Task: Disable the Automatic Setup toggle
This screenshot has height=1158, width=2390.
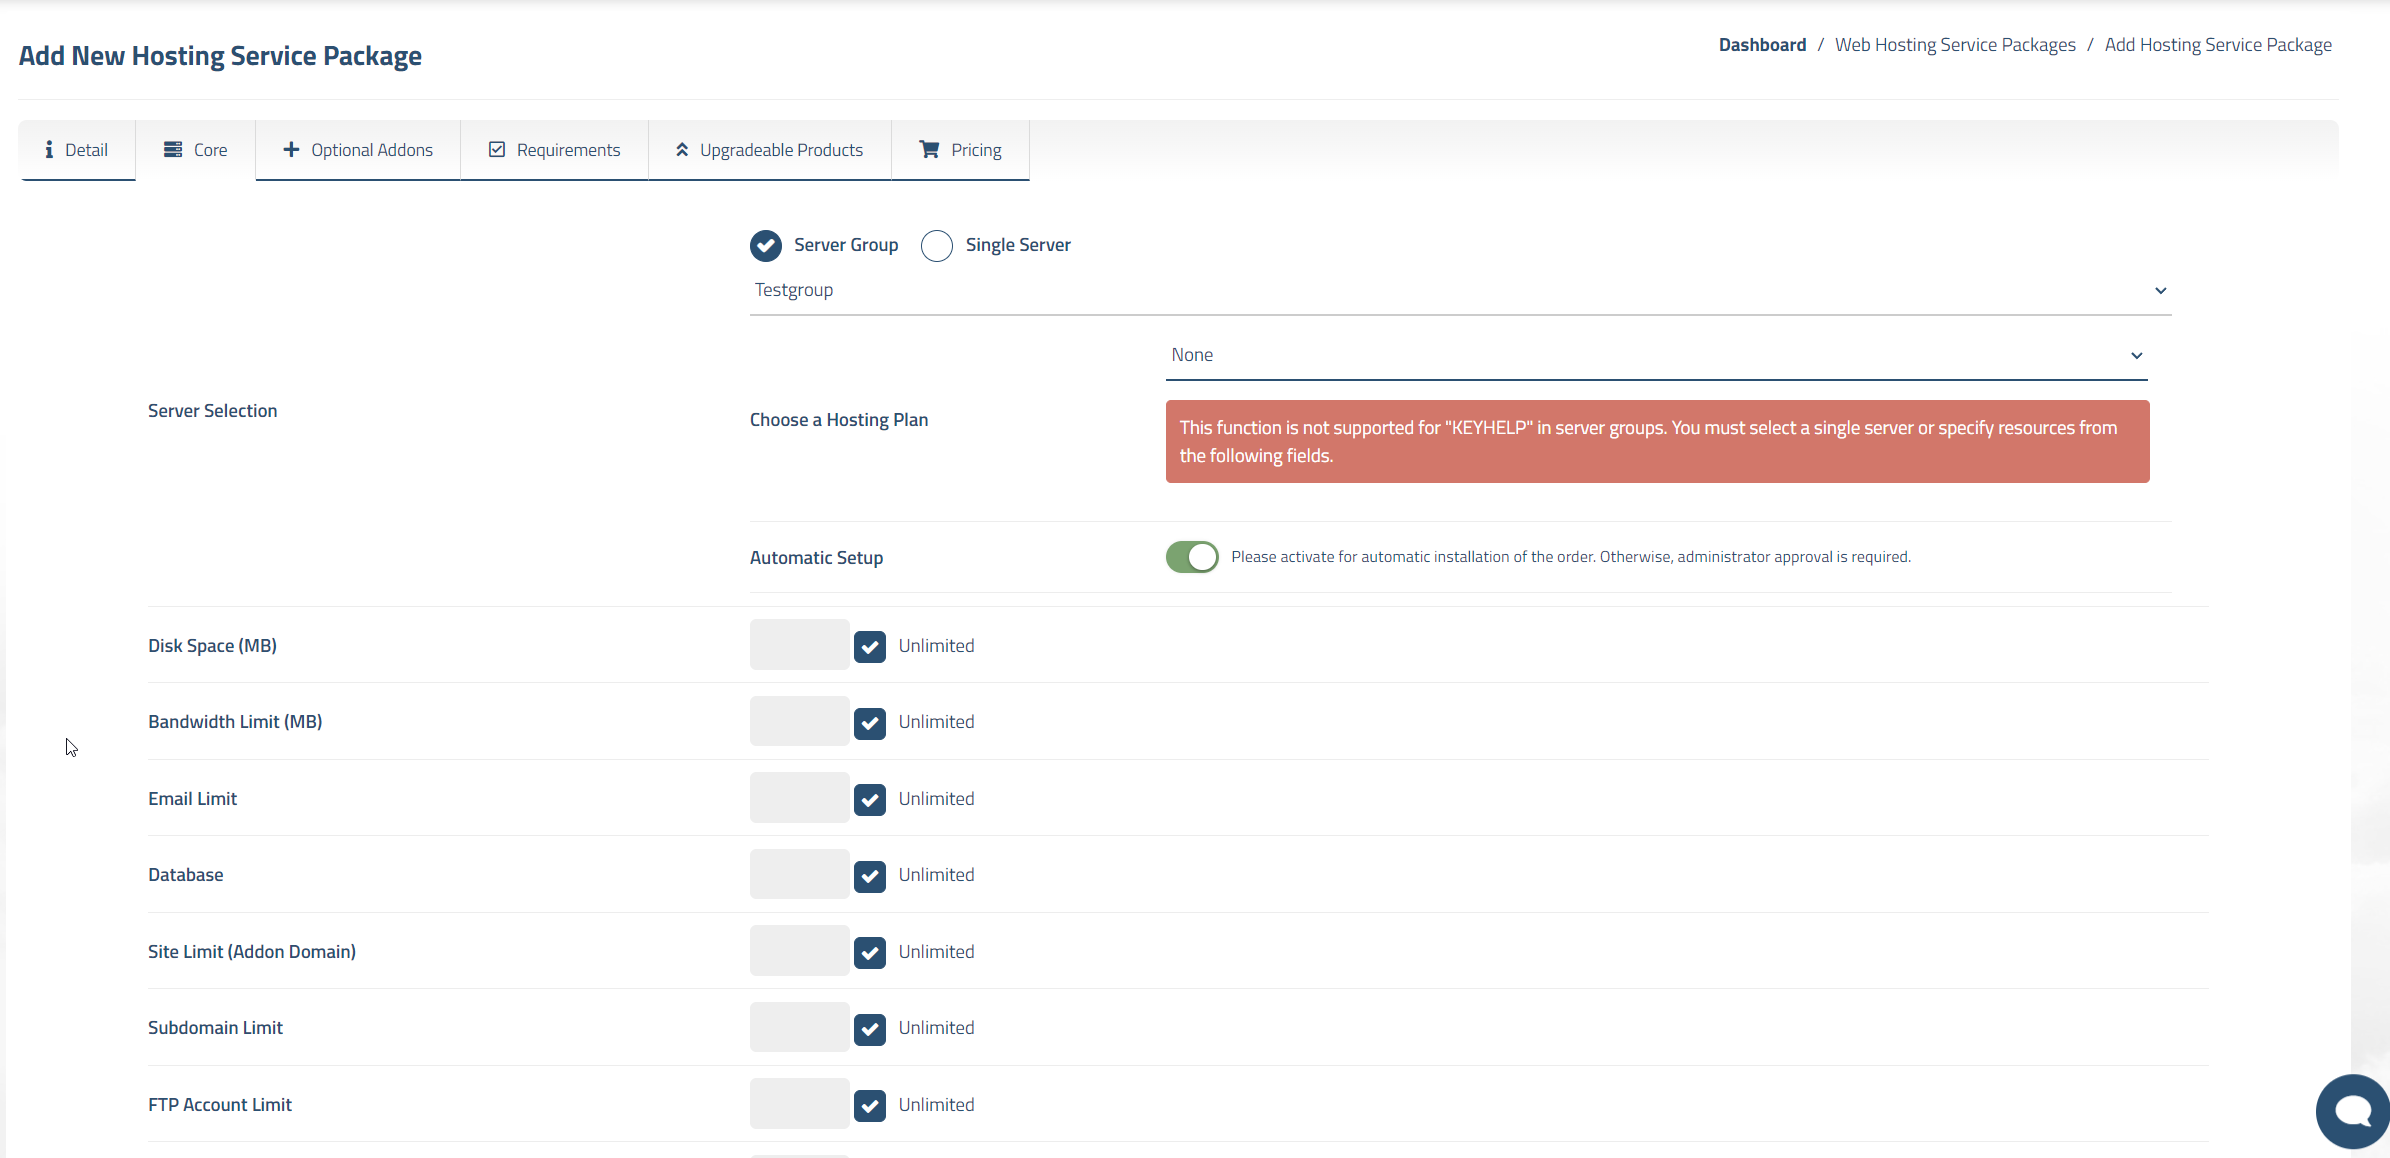Action: click(x=1192, y=557)
